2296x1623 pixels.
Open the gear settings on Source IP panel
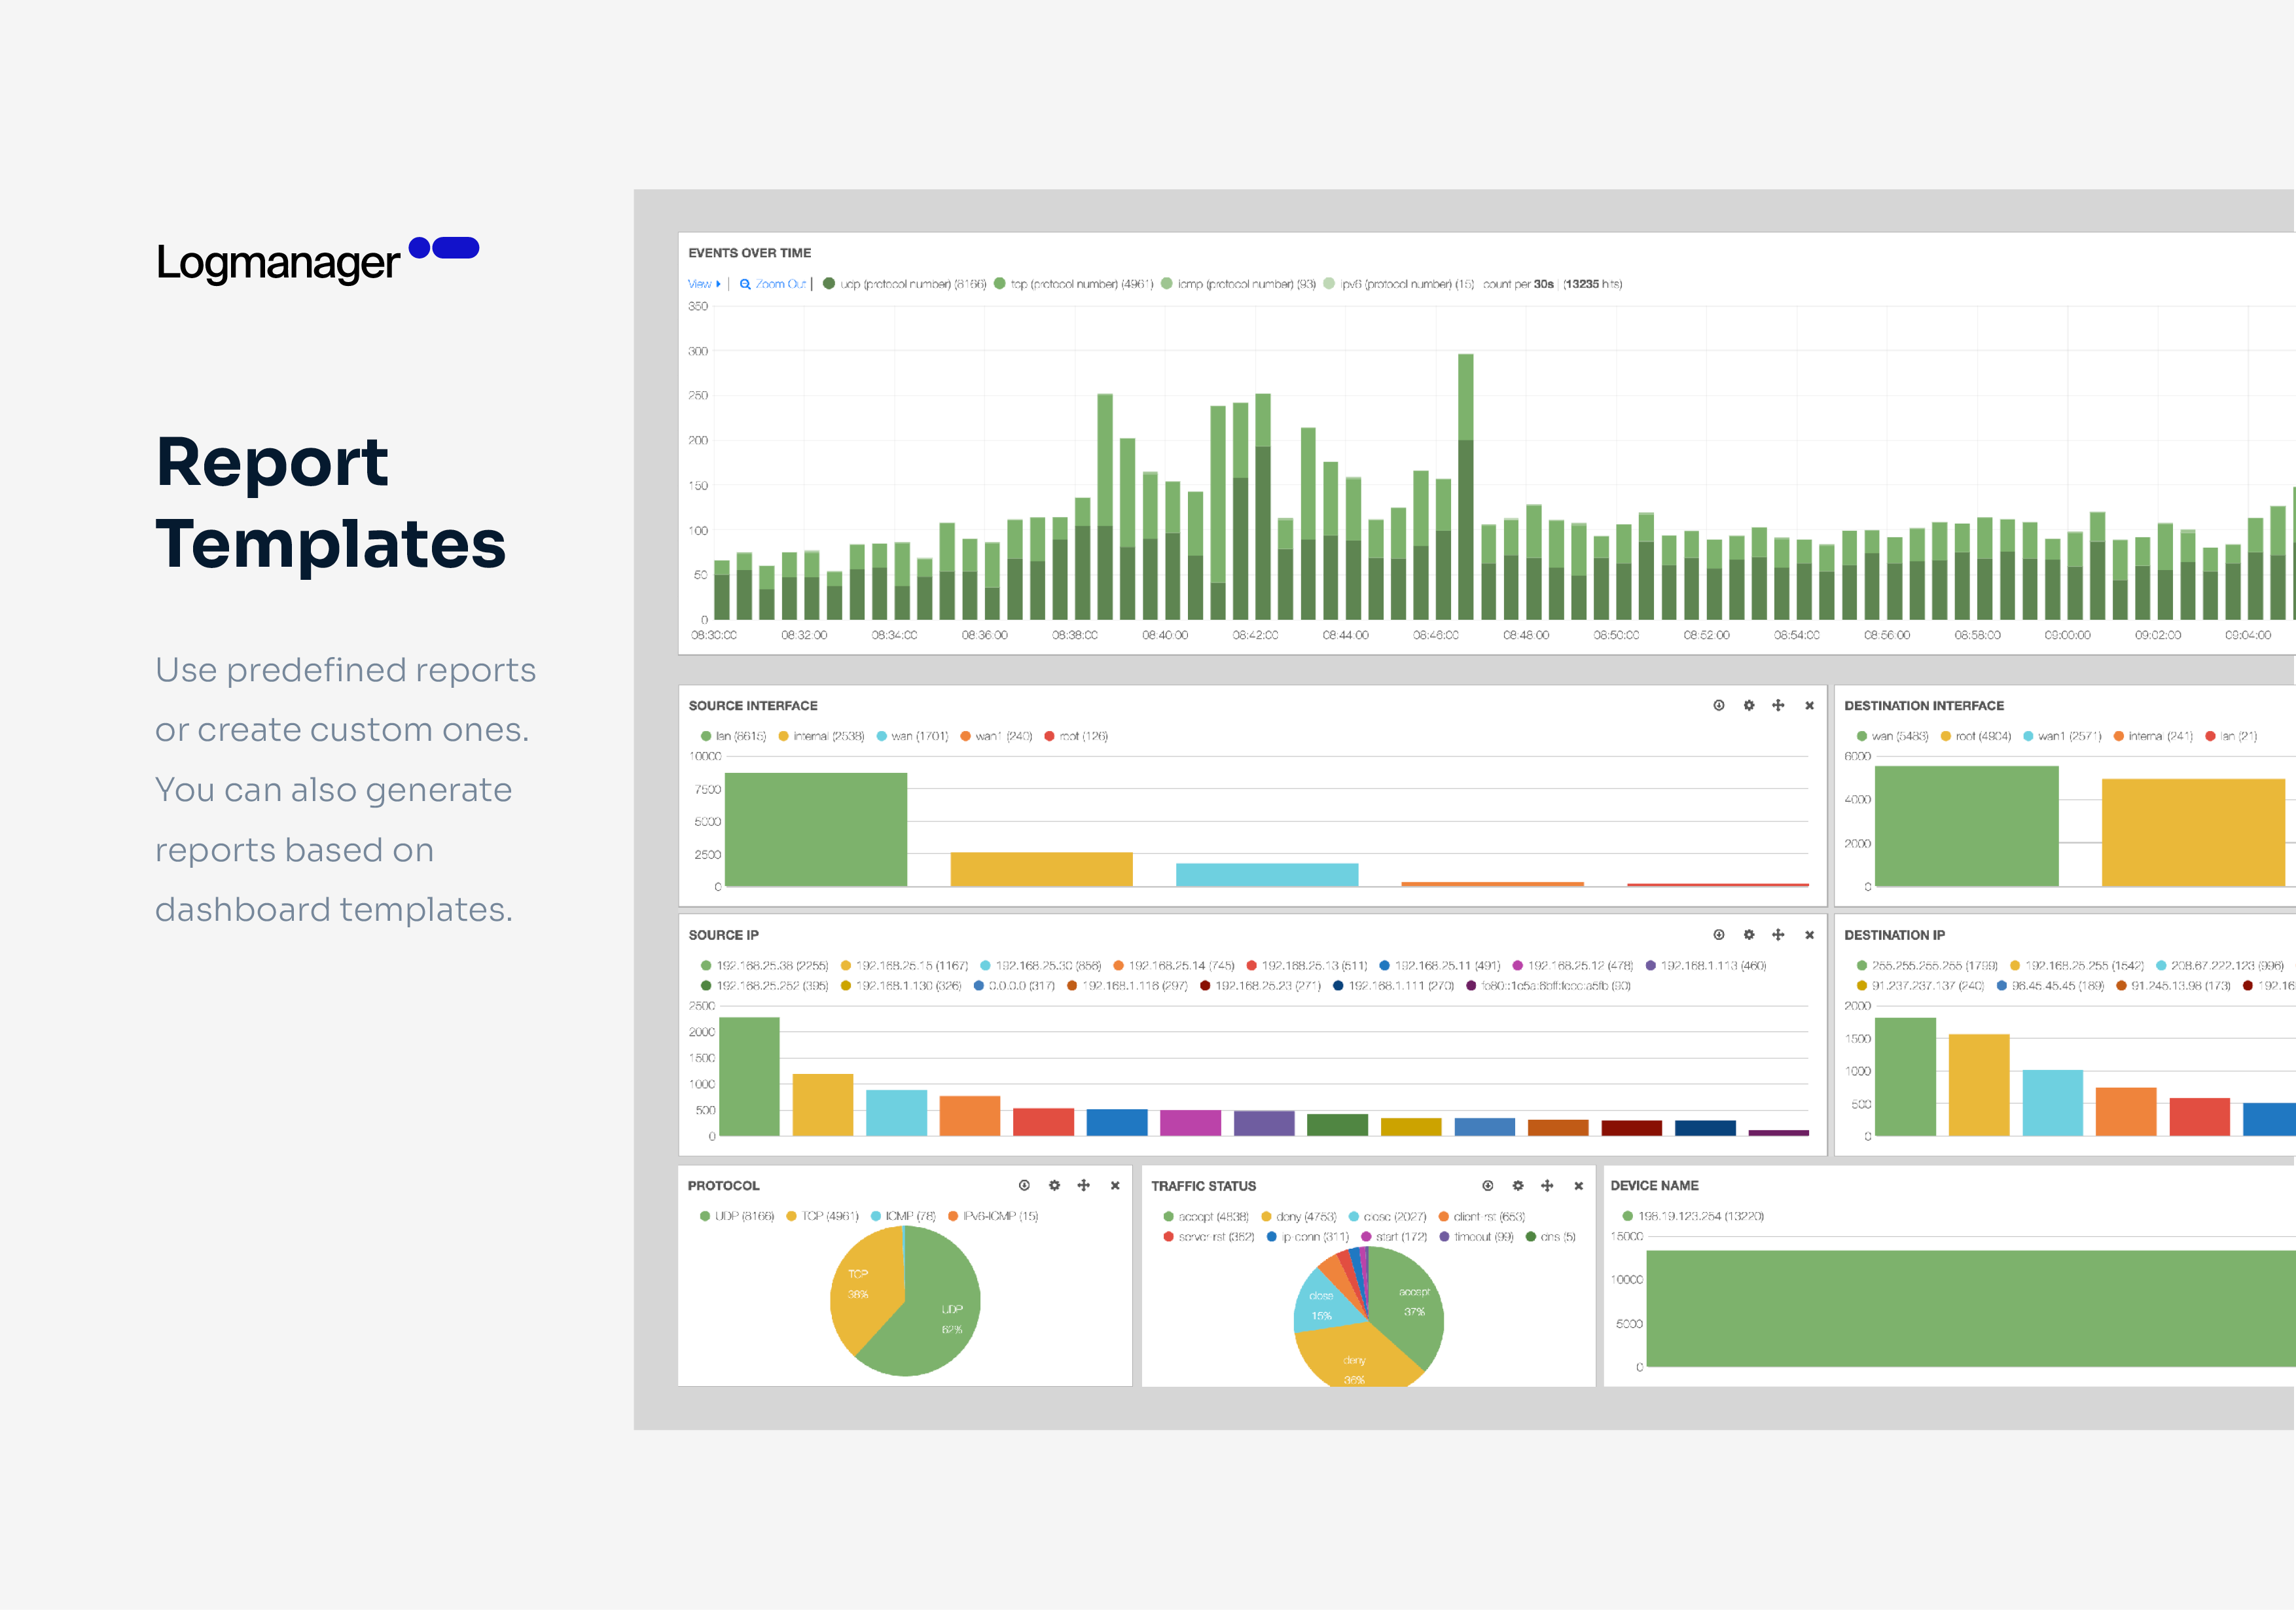click(1748, 934)
